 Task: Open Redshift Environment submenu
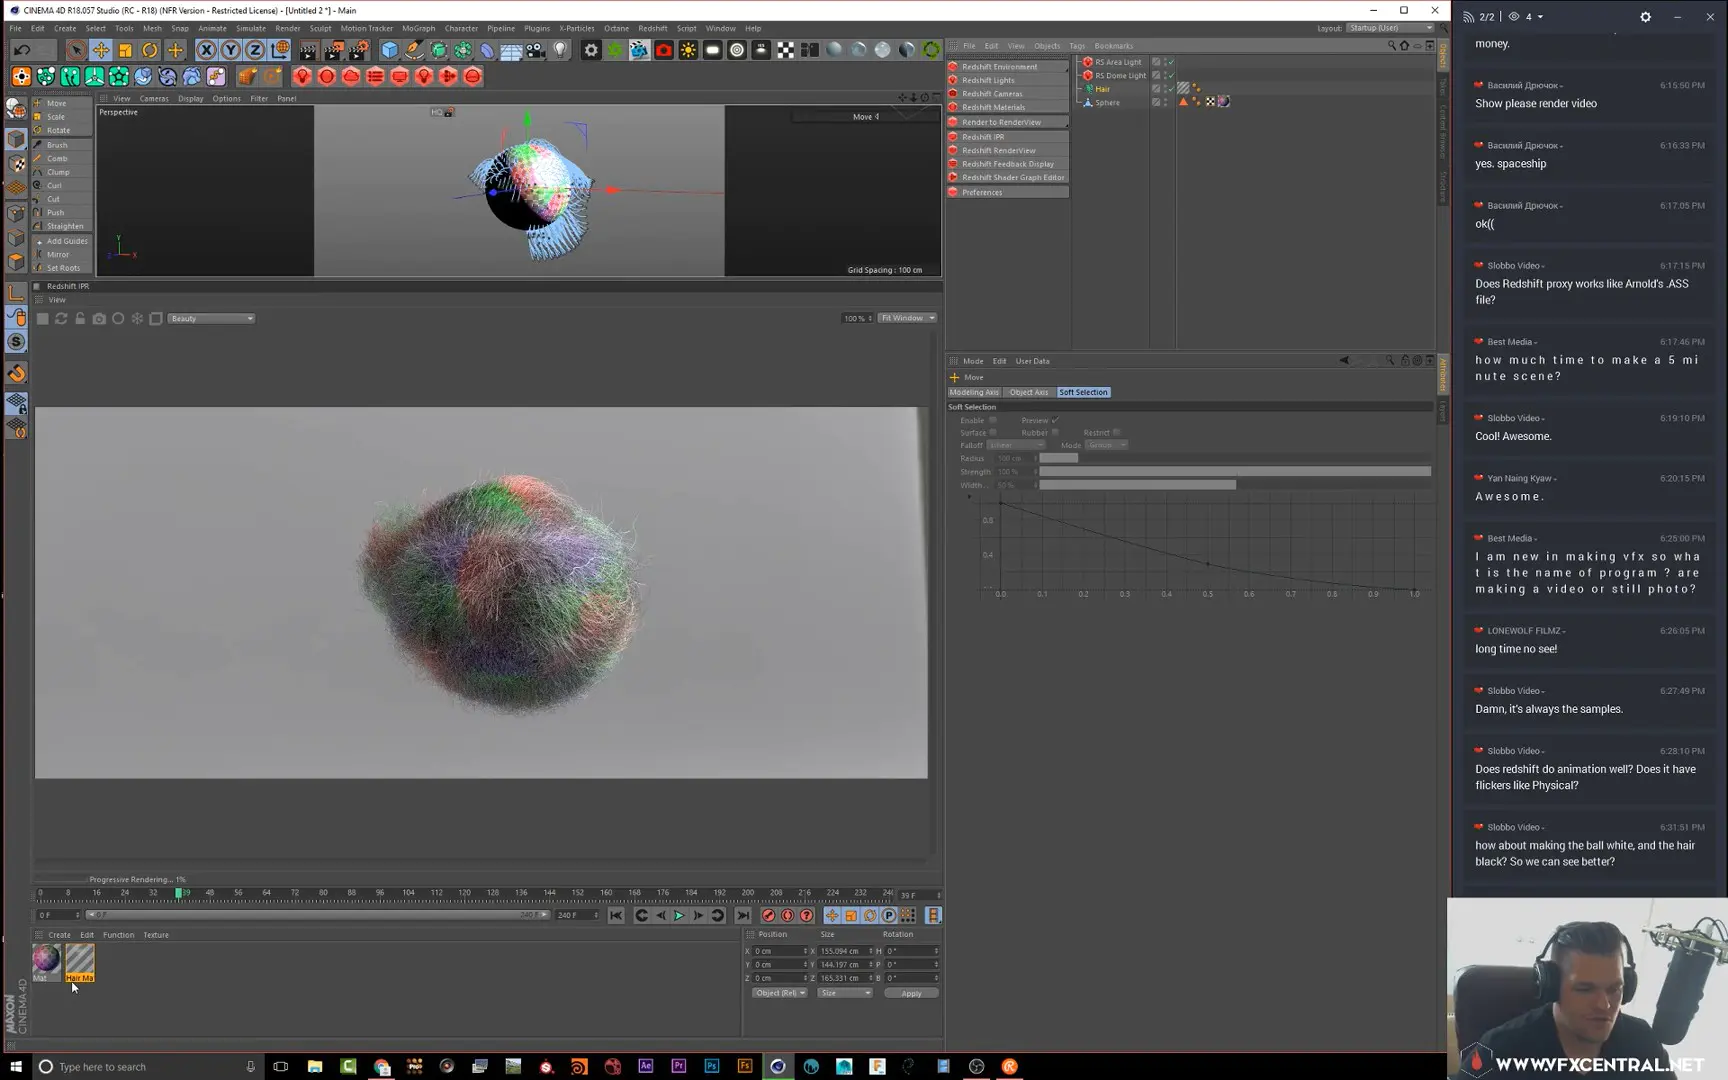1008,67
